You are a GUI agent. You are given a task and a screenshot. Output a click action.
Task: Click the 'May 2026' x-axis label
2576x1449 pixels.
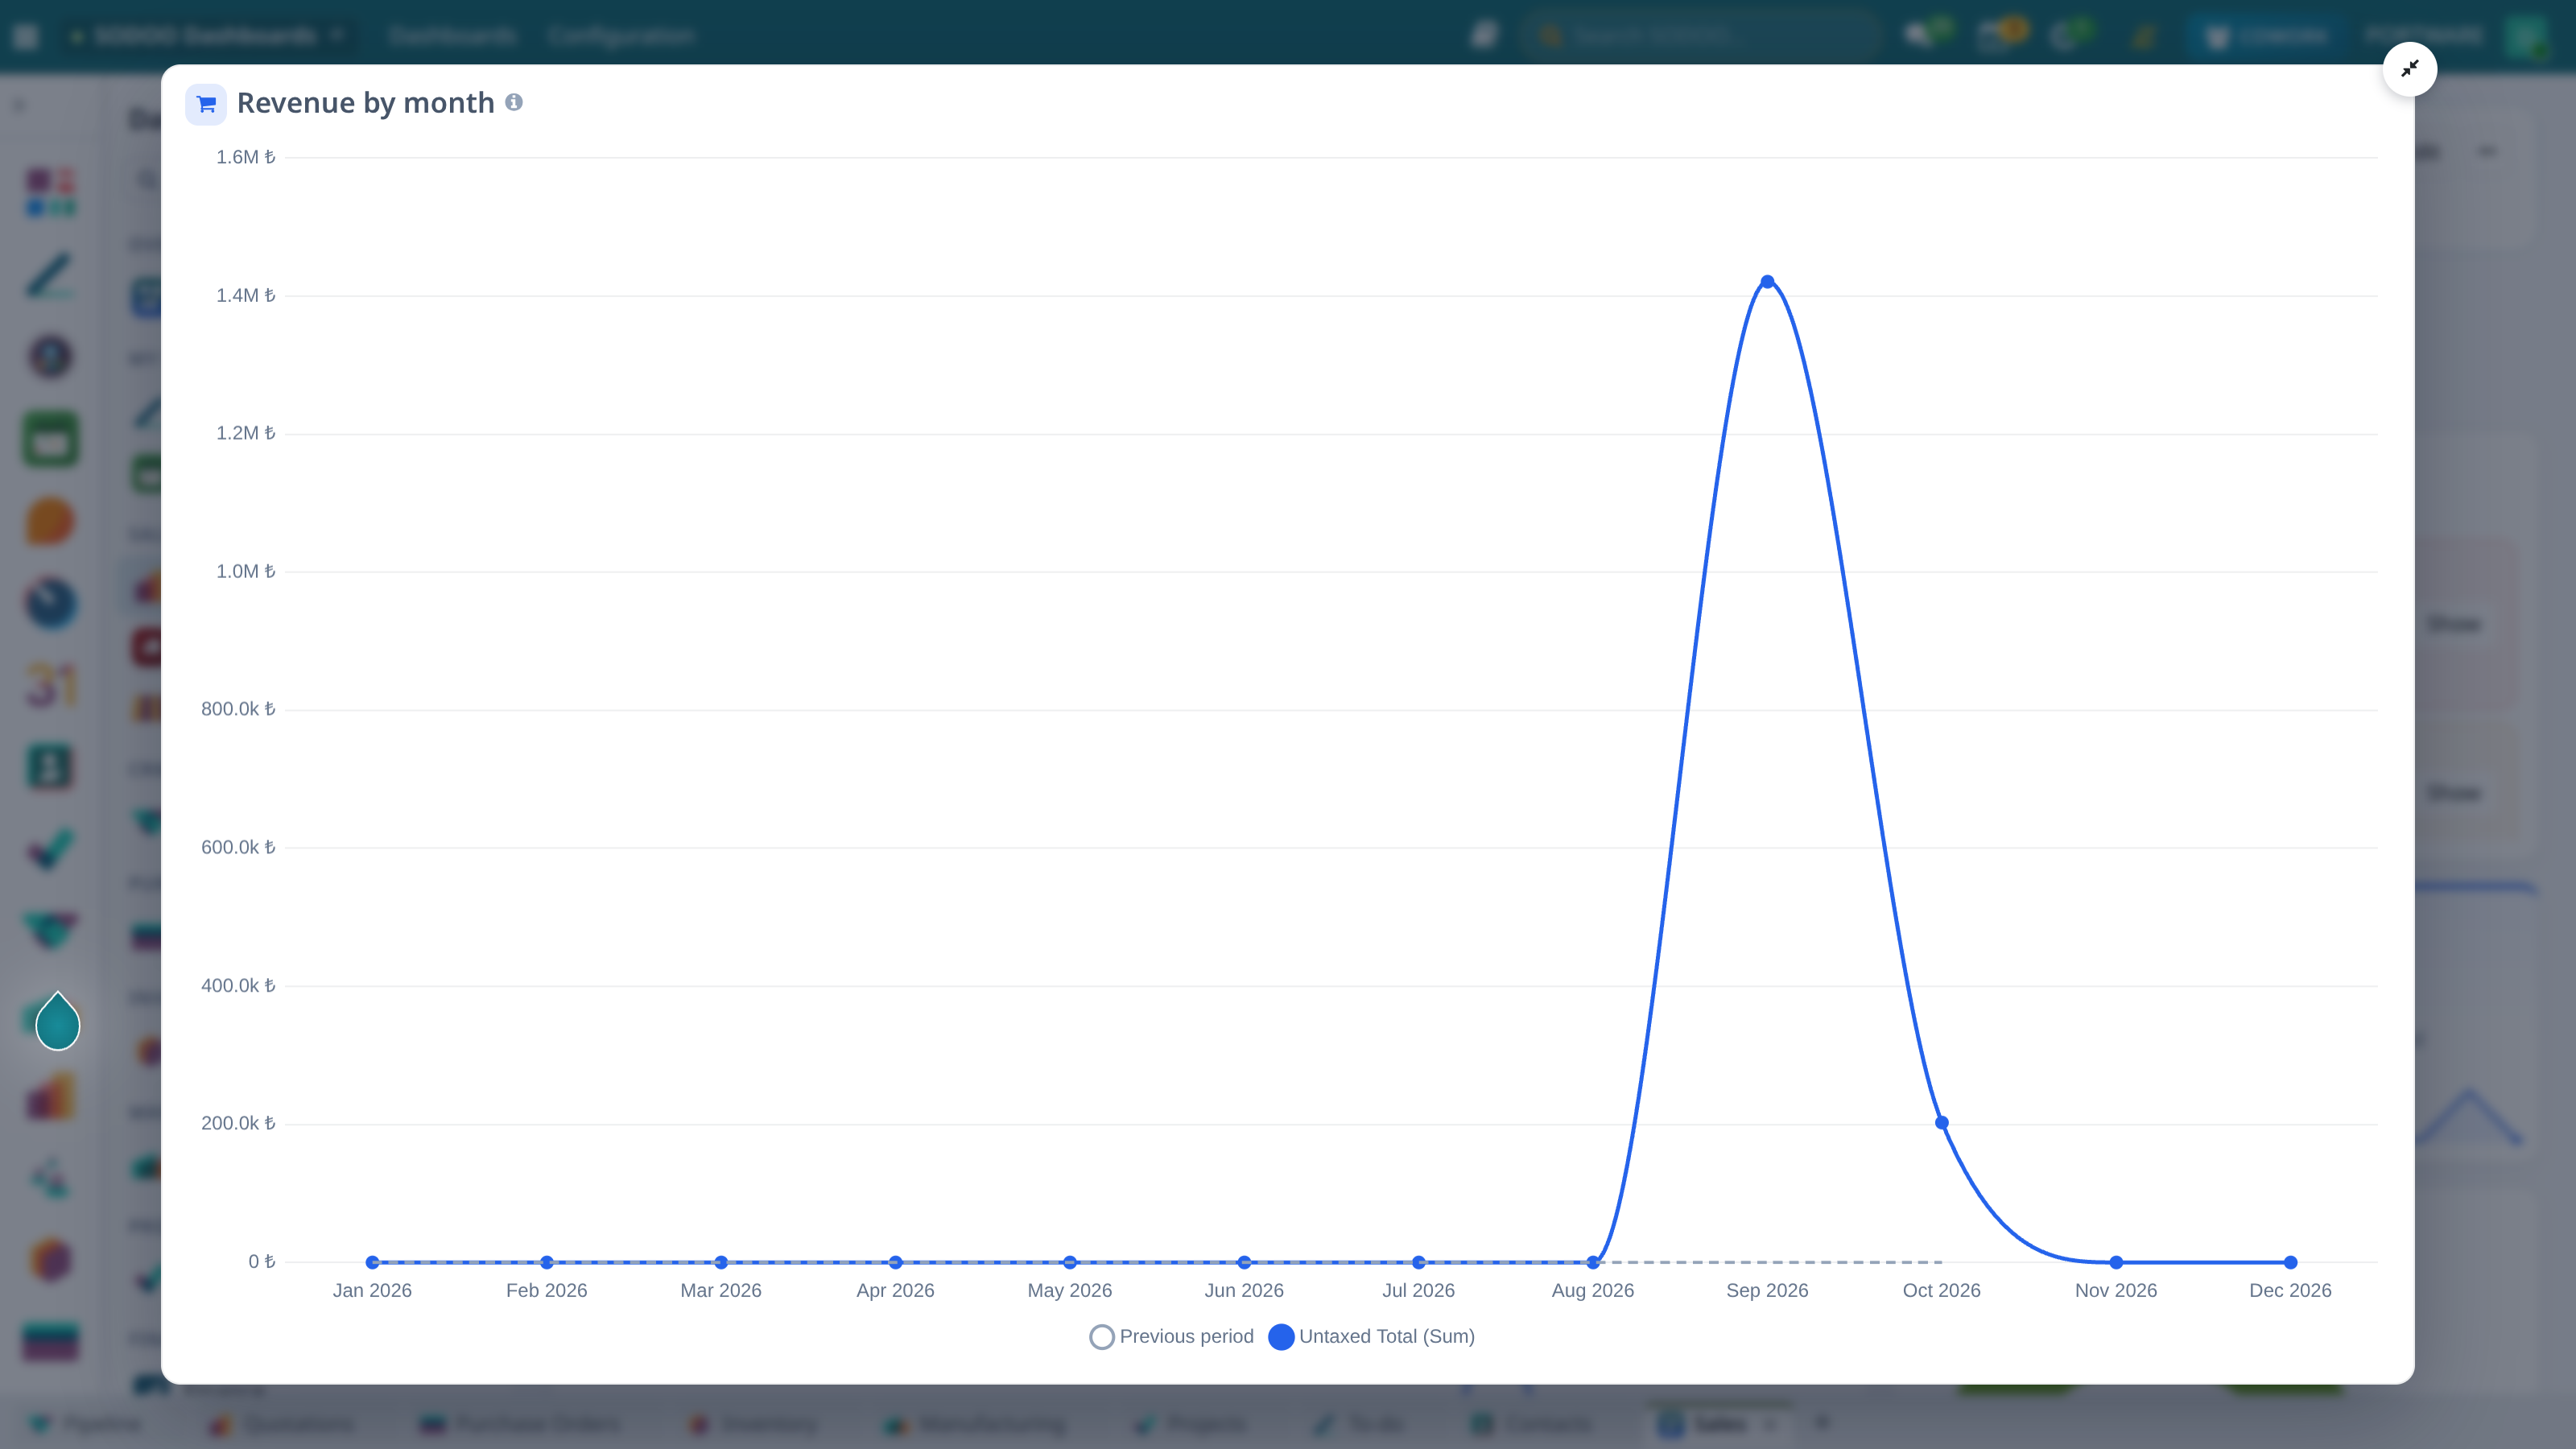1070,1290
